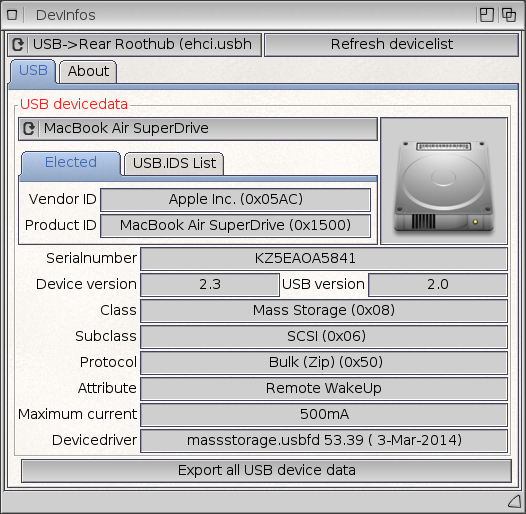Click Export all USB device data button
Screen dimensions: 526x514
point(266,471)
